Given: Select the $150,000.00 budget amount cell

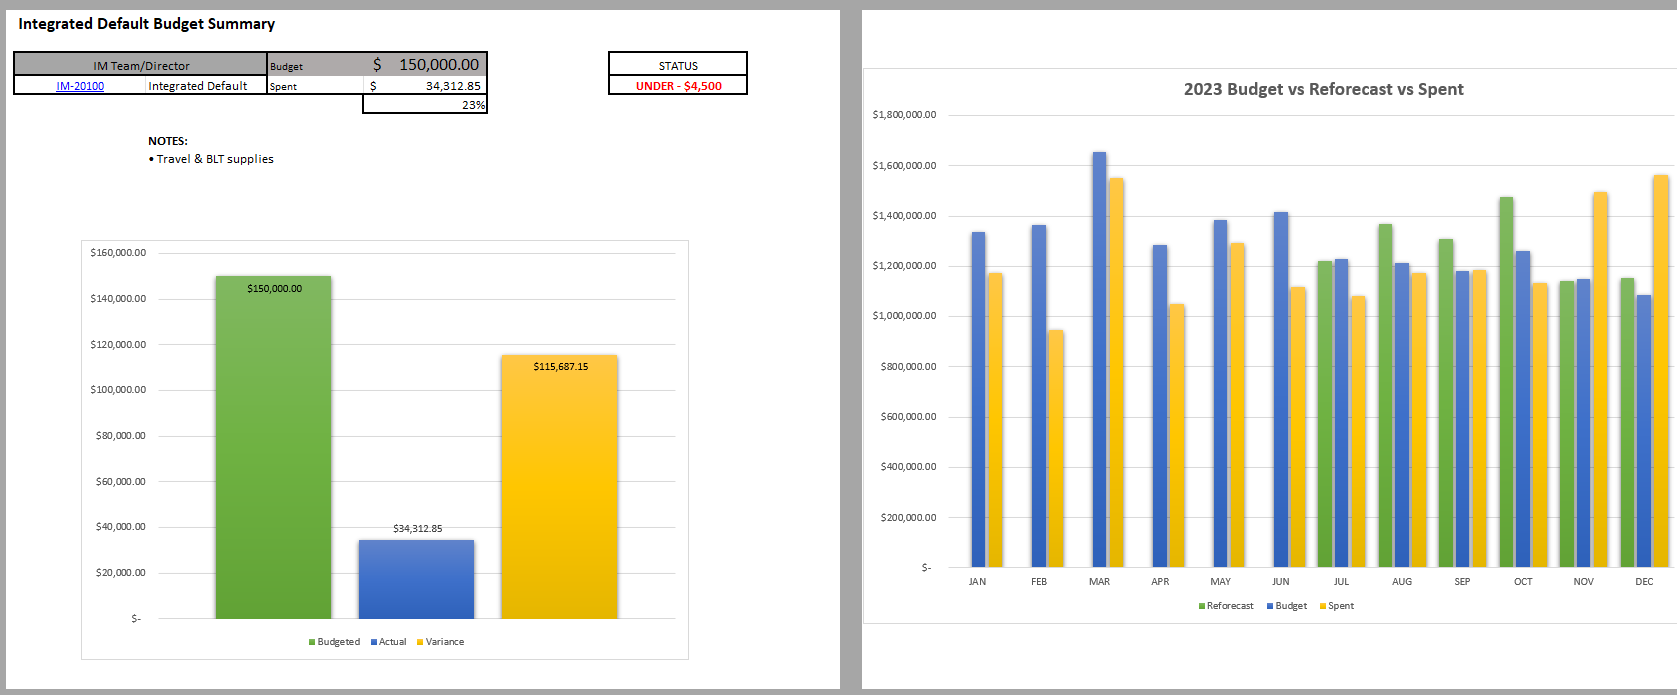Looking at the screenshot, I should (x=426, y=65).
